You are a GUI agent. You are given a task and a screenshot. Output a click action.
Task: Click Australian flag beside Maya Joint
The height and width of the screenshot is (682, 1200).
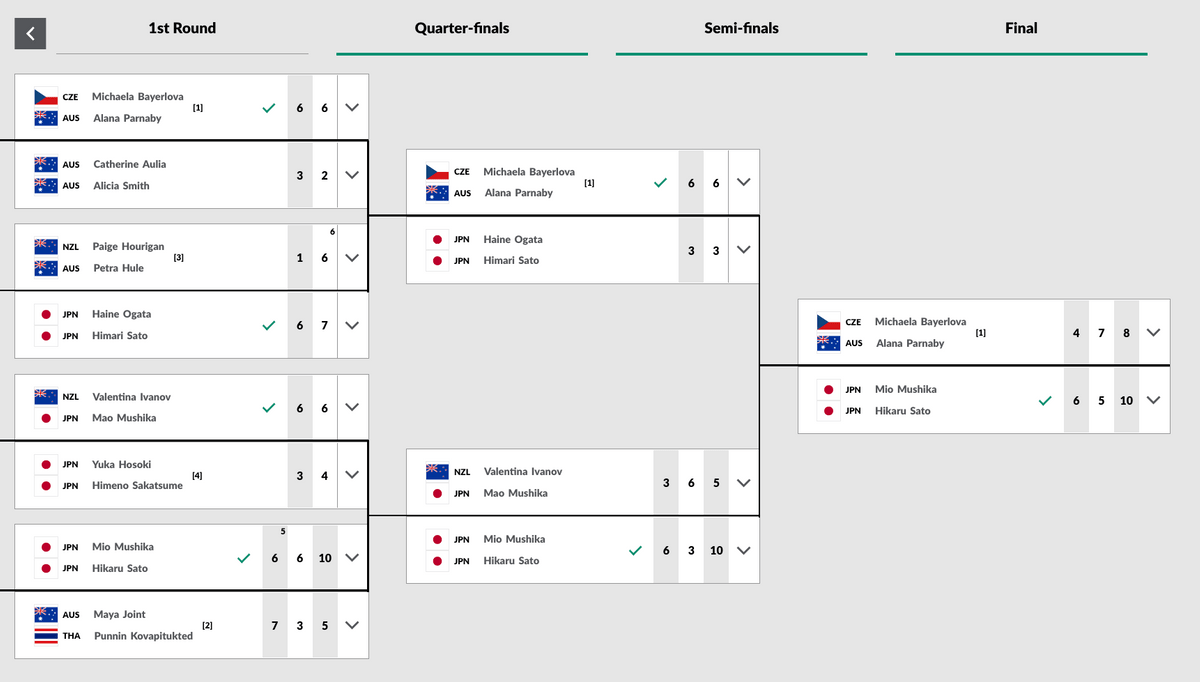tap(46, 614)
